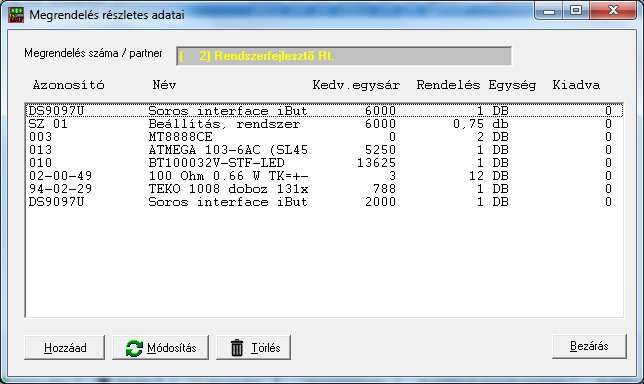Select the 94-02-29 TEKO 1008 doboz row
Image resolution: width=644 pixels, height=384 pixels.
[324, 189]
